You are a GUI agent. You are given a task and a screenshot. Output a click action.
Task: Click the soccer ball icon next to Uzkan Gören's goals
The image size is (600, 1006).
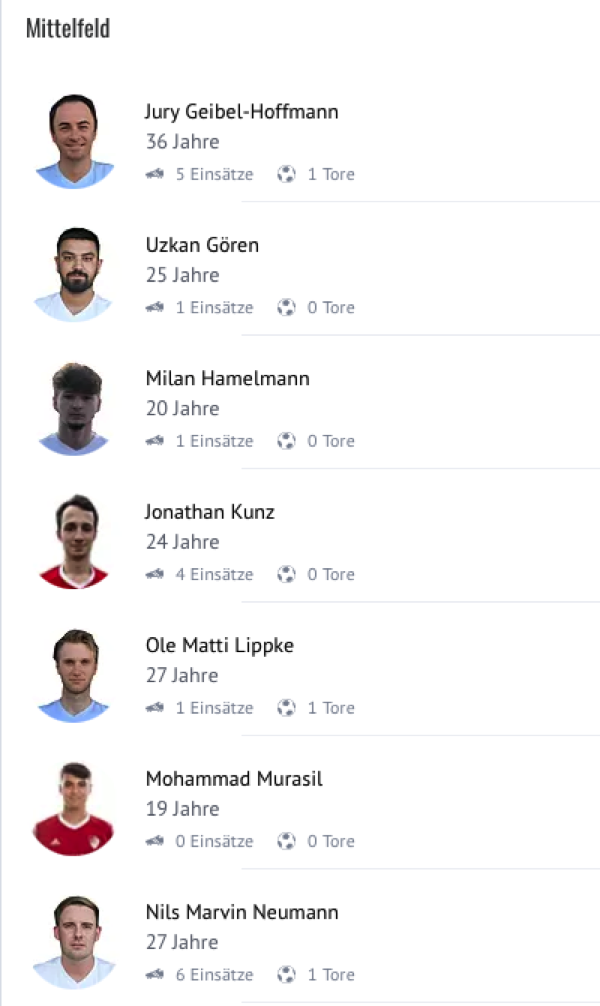coord(287,307)
